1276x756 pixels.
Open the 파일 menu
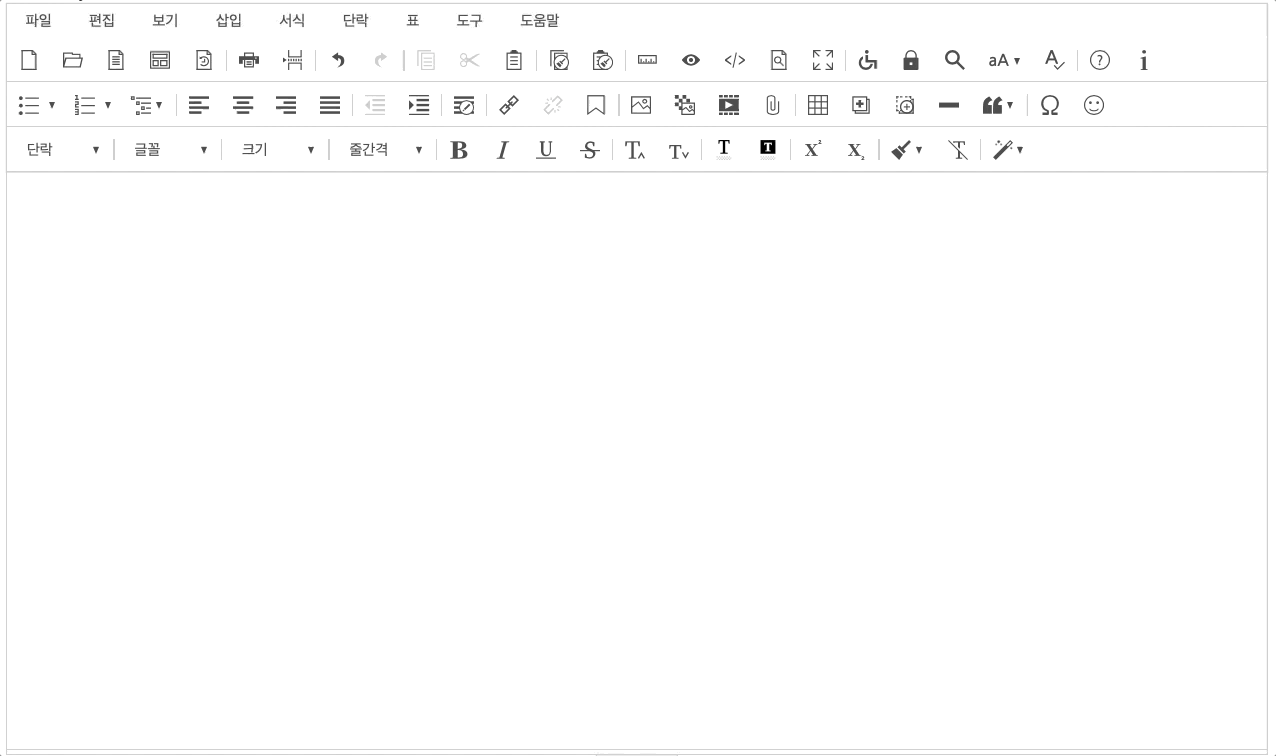coord(38,20)
